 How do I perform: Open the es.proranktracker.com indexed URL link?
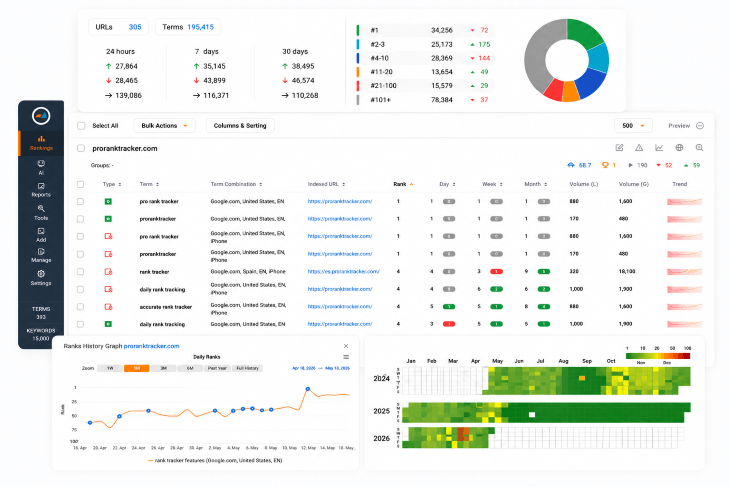coord(344,271)
